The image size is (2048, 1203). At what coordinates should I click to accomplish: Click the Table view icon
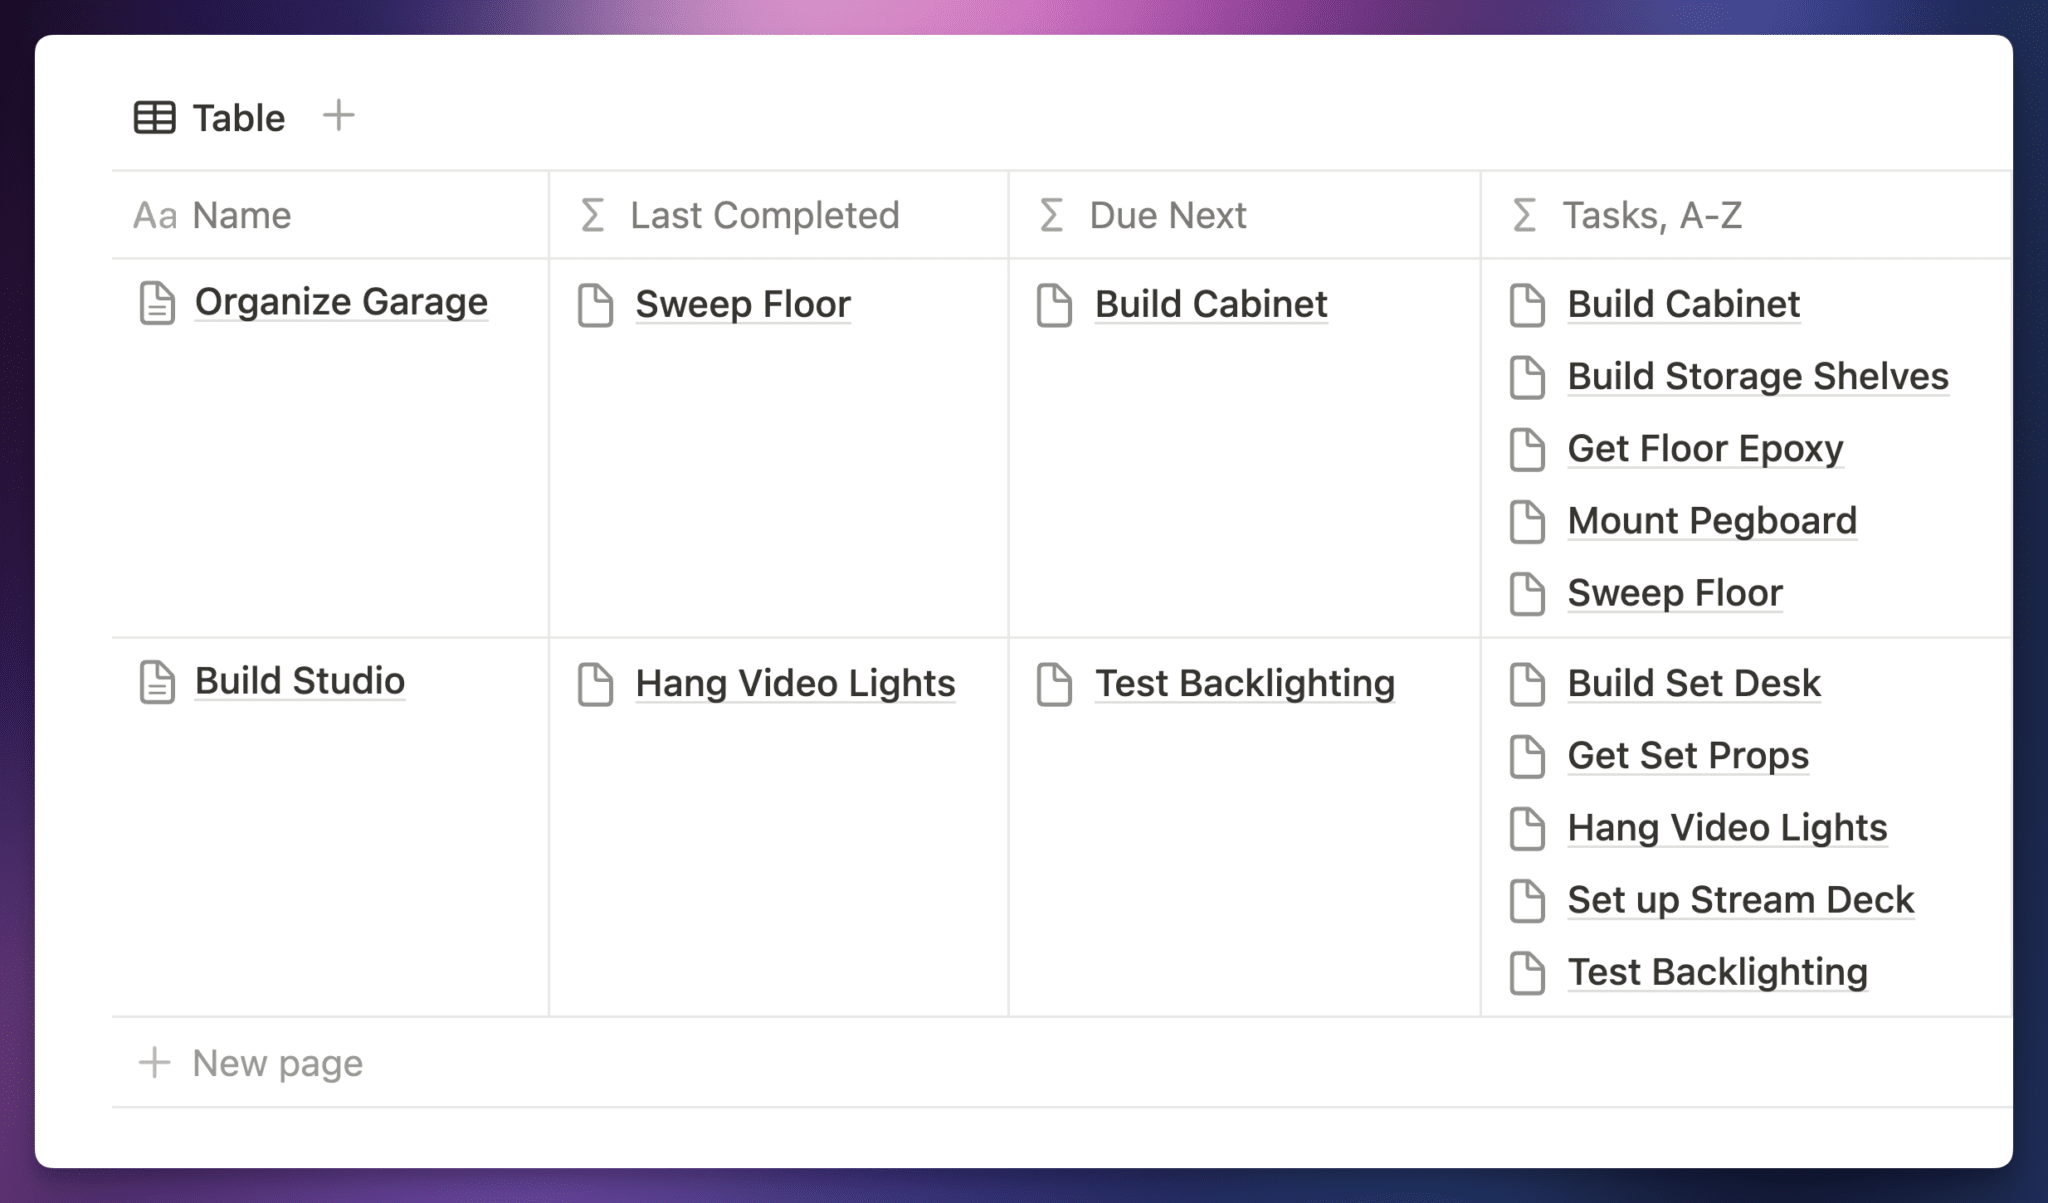pos(154,118)
